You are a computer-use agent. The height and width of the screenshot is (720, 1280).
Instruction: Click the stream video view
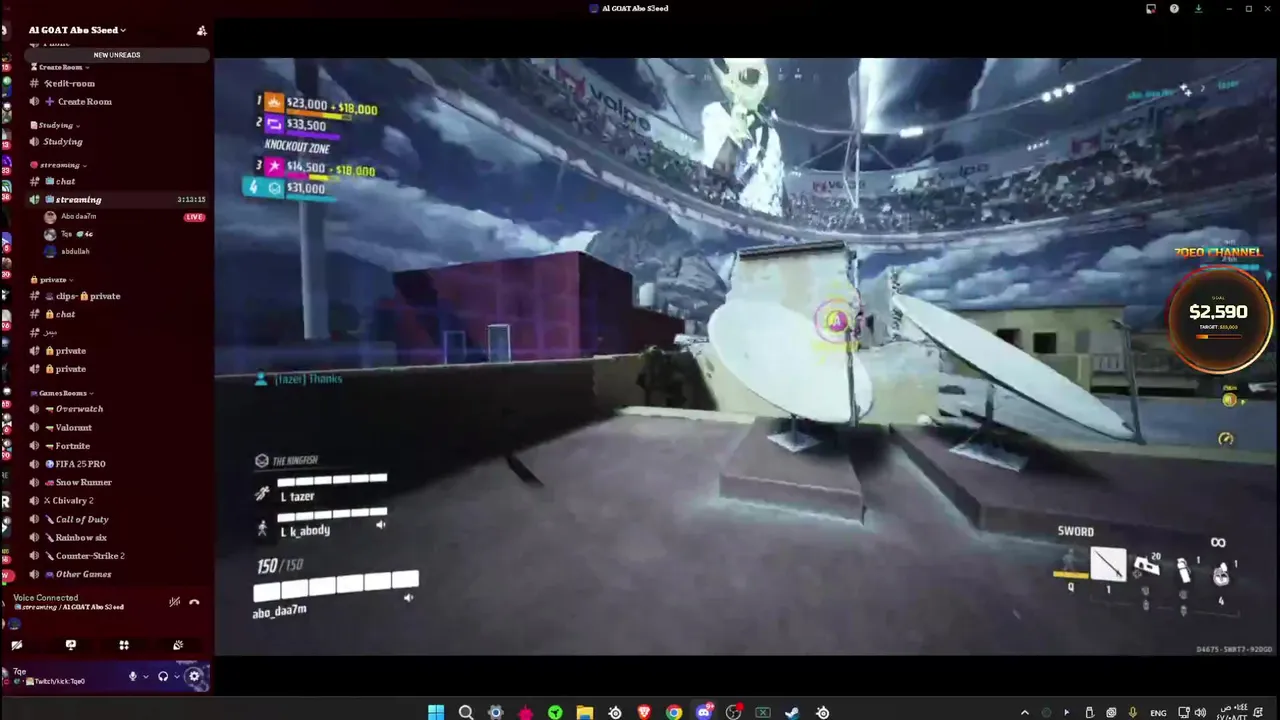[x=747, y=356]
